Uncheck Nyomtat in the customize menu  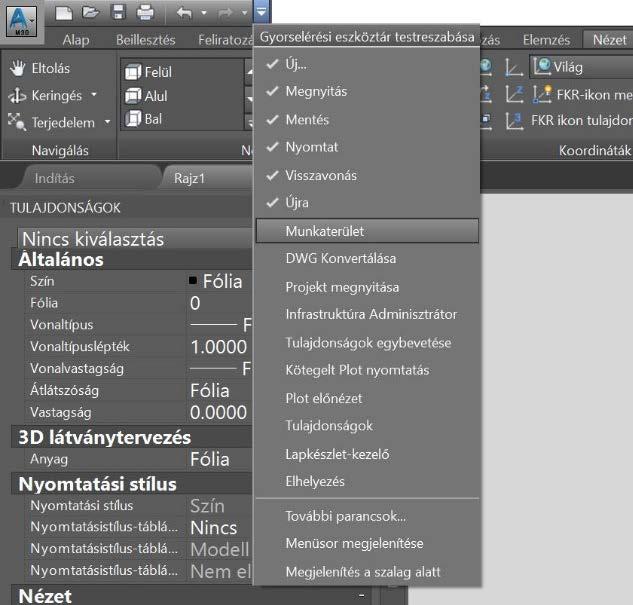(367, 147)
